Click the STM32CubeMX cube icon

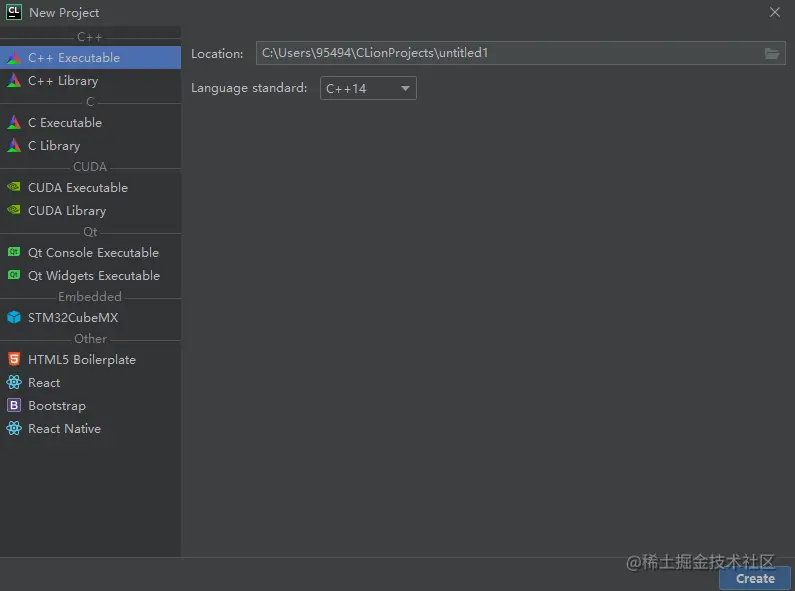(x=14, y=317)
